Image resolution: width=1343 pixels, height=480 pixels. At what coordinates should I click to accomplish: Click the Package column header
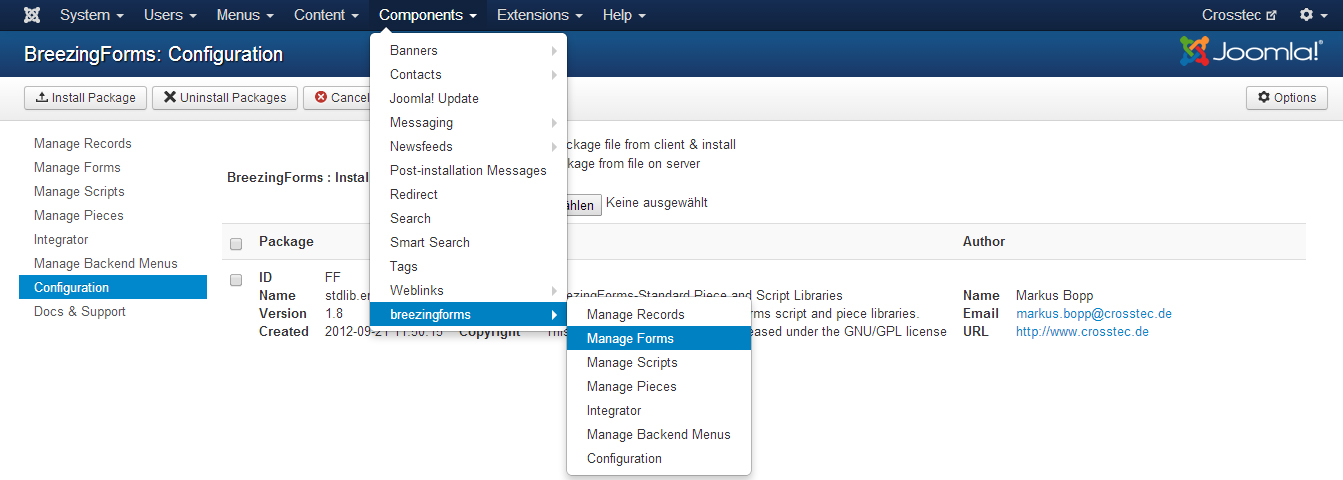coord(286,242)
